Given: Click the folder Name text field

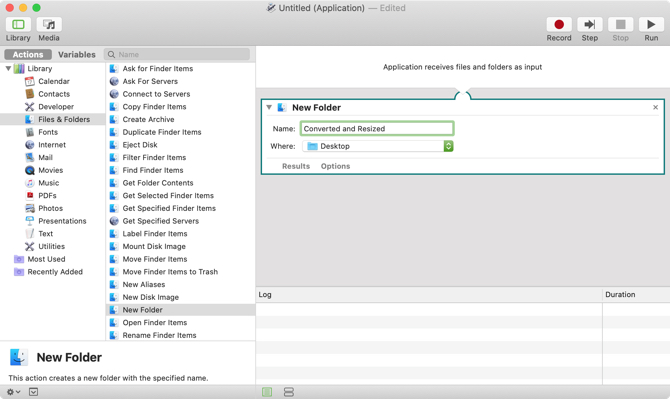Looking at the screenshot, I should 377,129.
